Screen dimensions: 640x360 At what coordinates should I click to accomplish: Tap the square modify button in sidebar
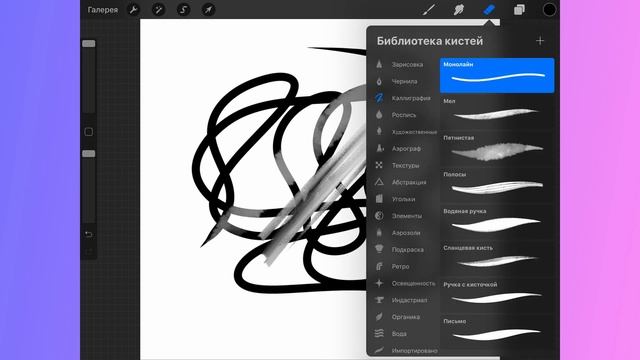coord(89,132)
